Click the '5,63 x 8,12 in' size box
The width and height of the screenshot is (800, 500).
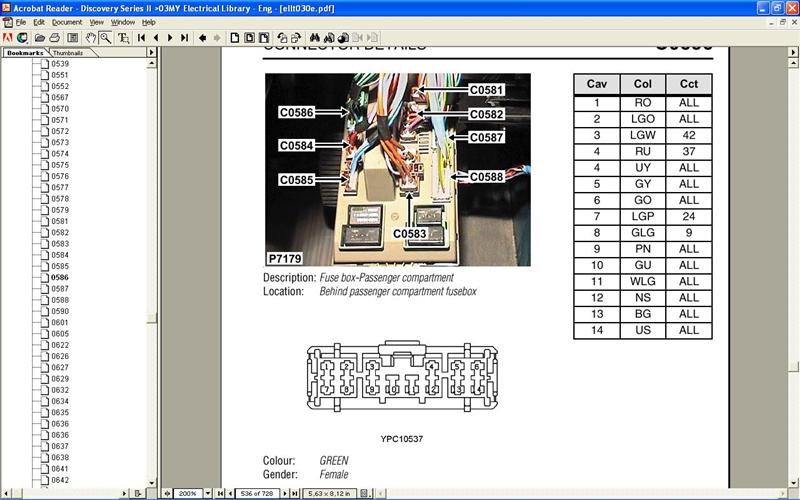(330, 493)
